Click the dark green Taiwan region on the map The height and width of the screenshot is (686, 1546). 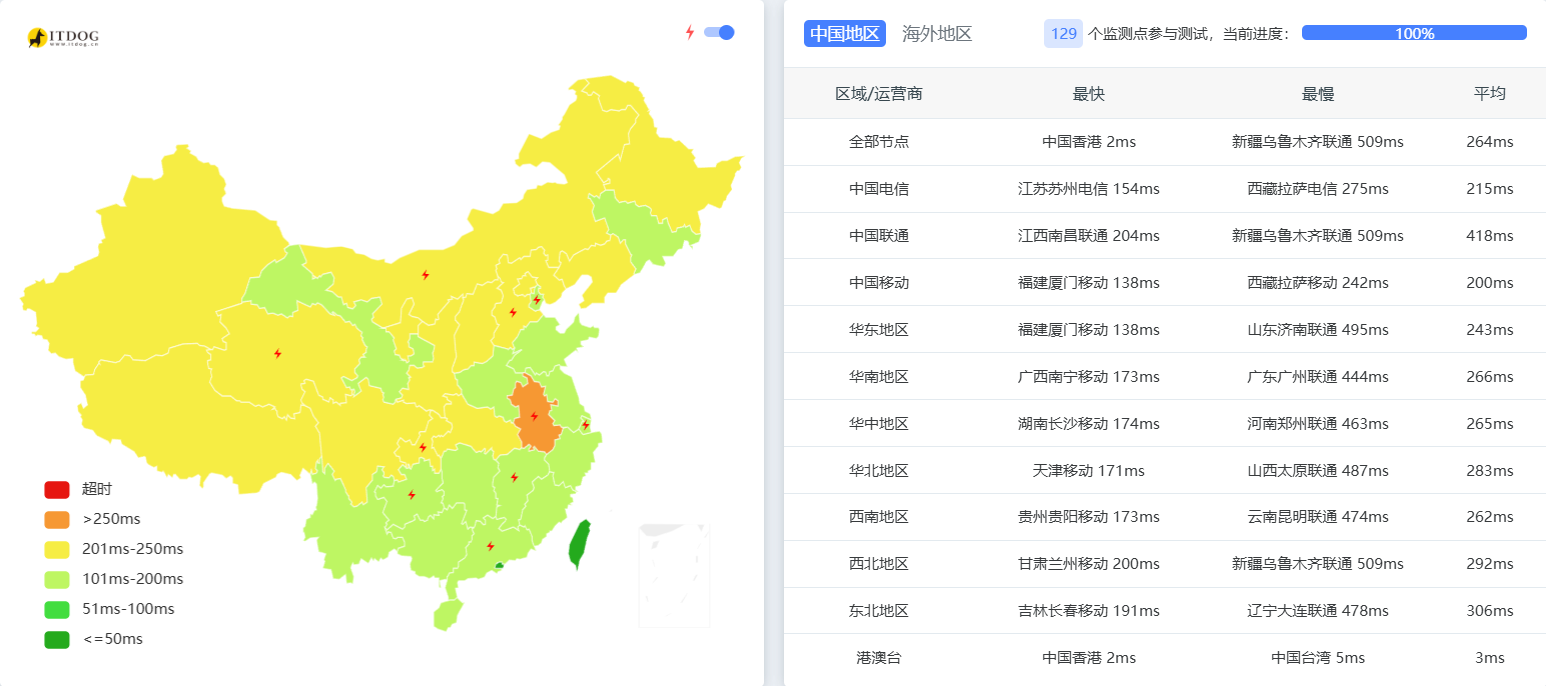click(x=579, y=543)
